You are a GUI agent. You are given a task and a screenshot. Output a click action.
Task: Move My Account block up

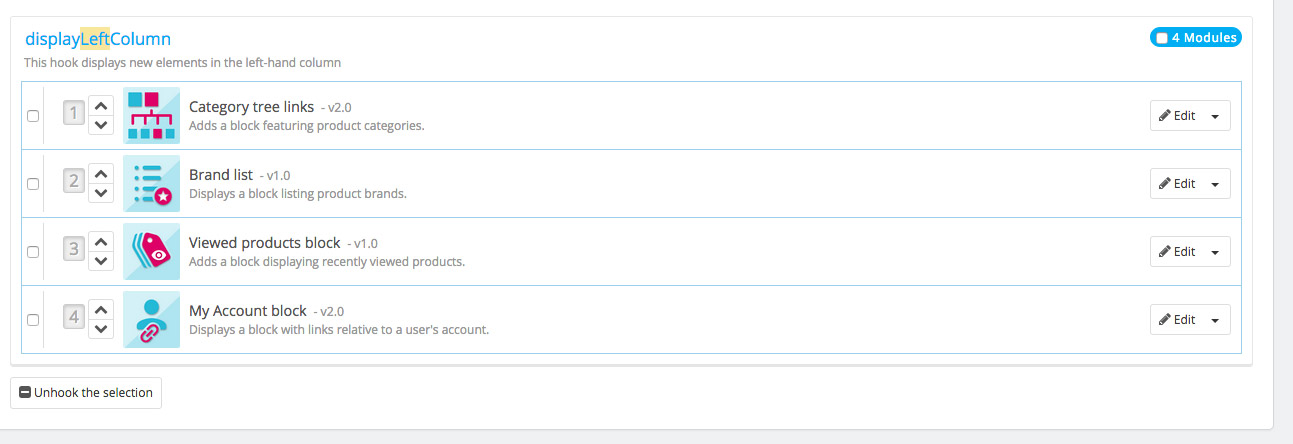(101, 309)
